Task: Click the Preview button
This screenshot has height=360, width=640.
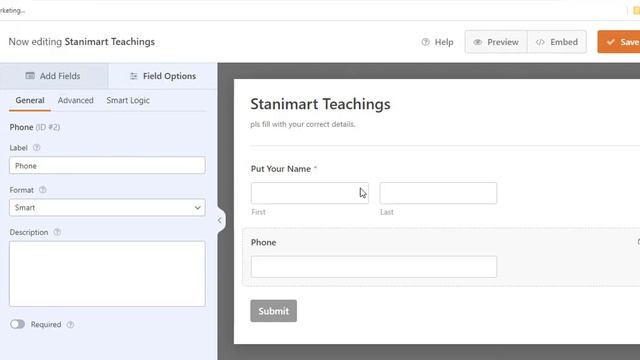Action: pyautogui.click(x=496, y=42)
